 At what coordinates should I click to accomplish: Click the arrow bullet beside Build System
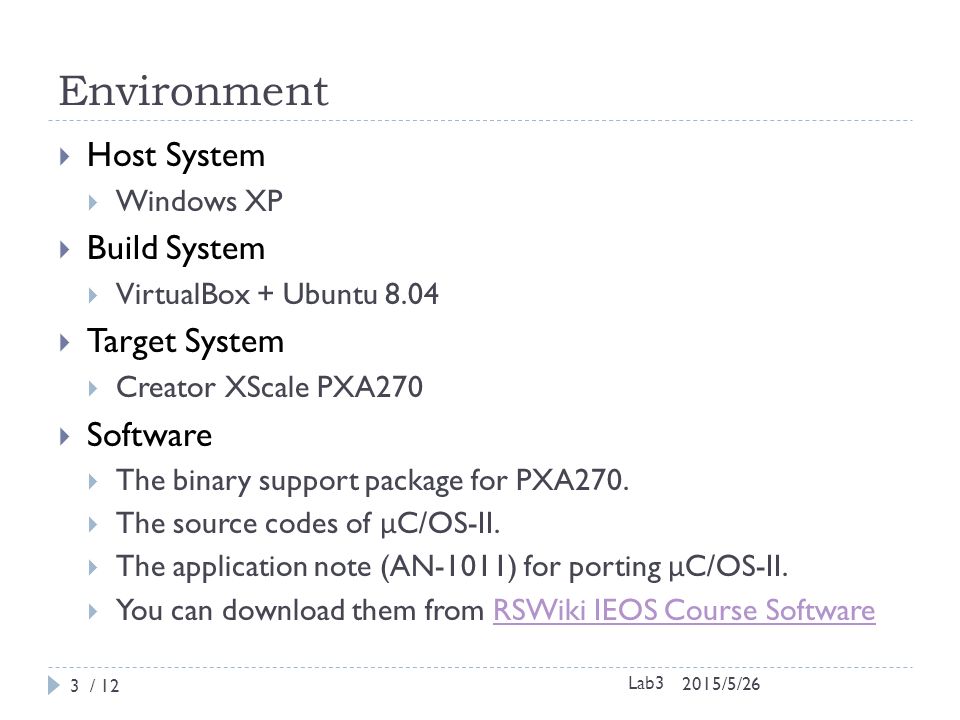[65, 250]
